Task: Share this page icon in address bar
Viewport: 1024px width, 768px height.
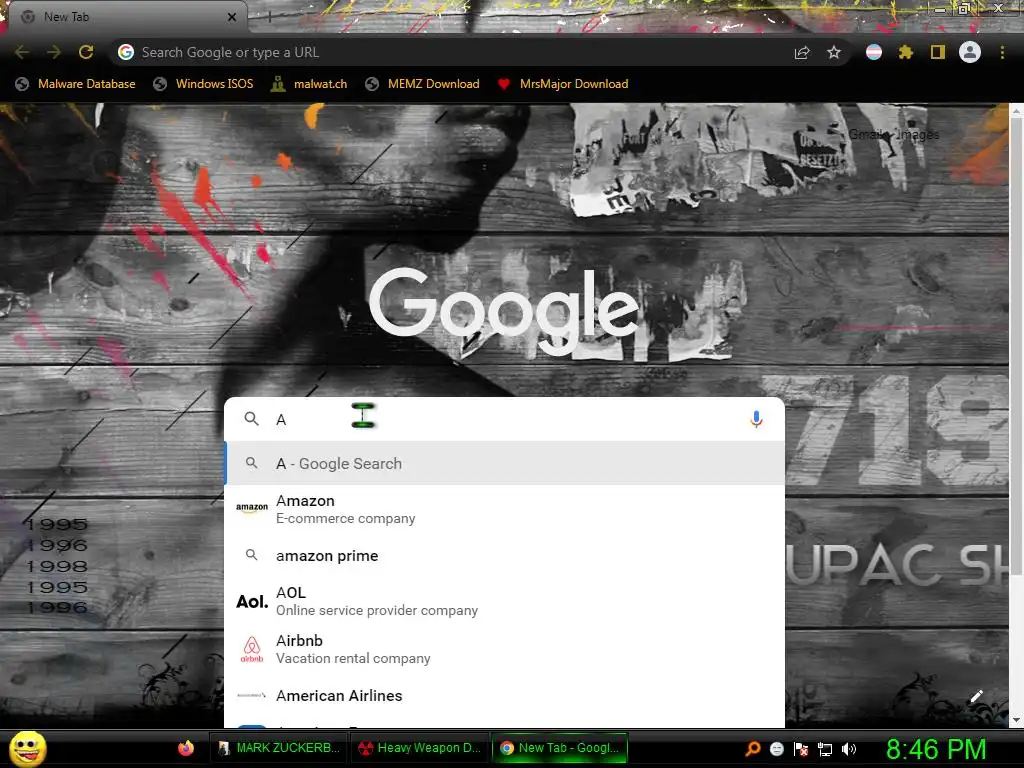Action: pyautogui.click(x=802, y=52)
